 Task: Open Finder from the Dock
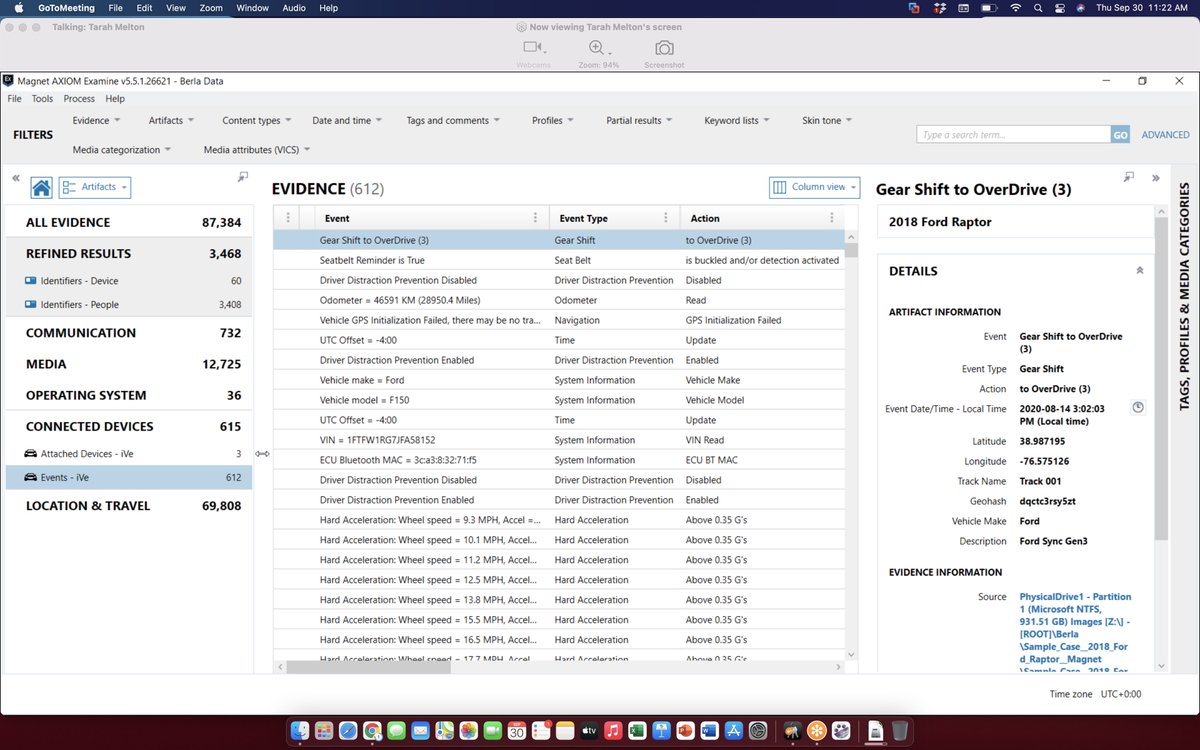300,731
